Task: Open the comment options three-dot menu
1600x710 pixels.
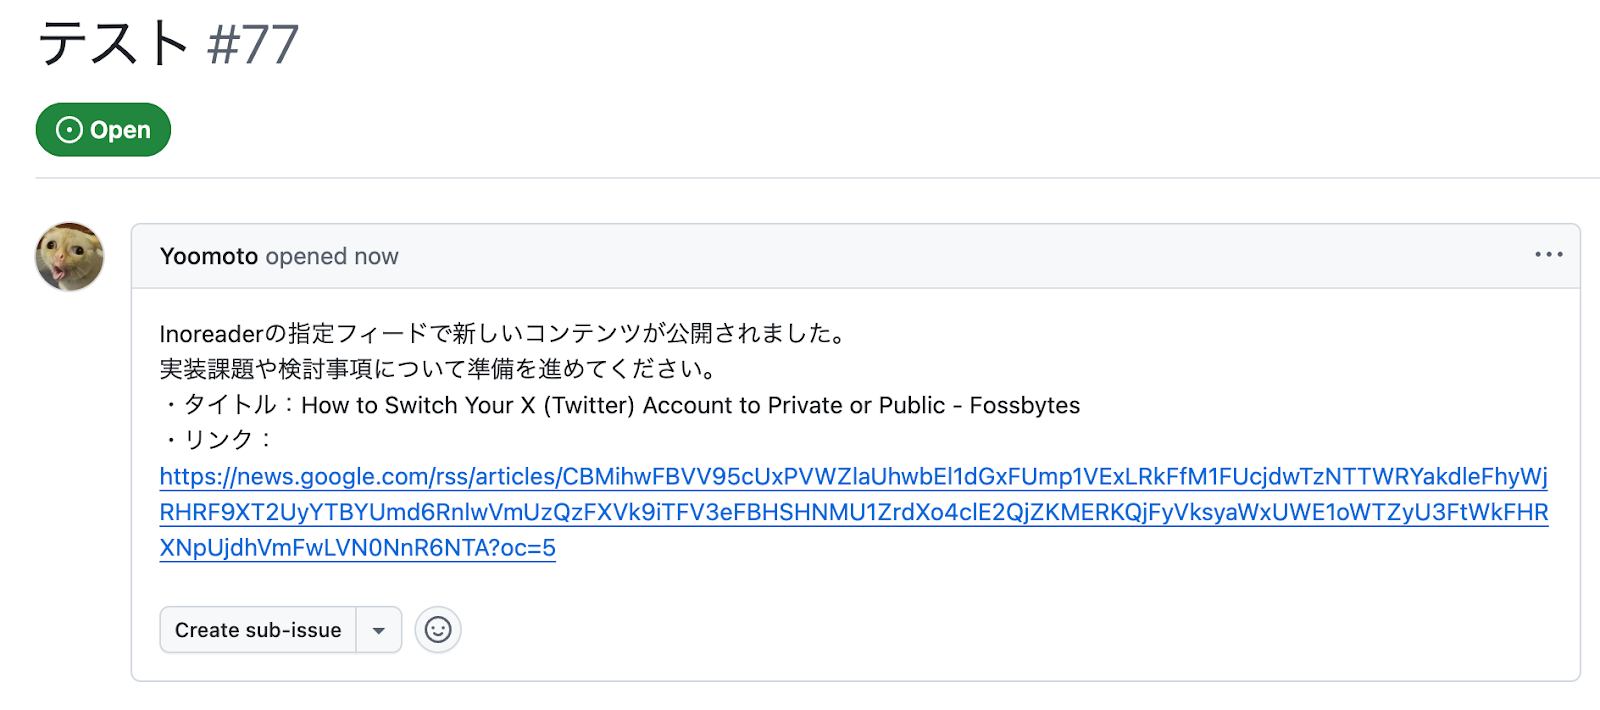Action: (1548, 255)
